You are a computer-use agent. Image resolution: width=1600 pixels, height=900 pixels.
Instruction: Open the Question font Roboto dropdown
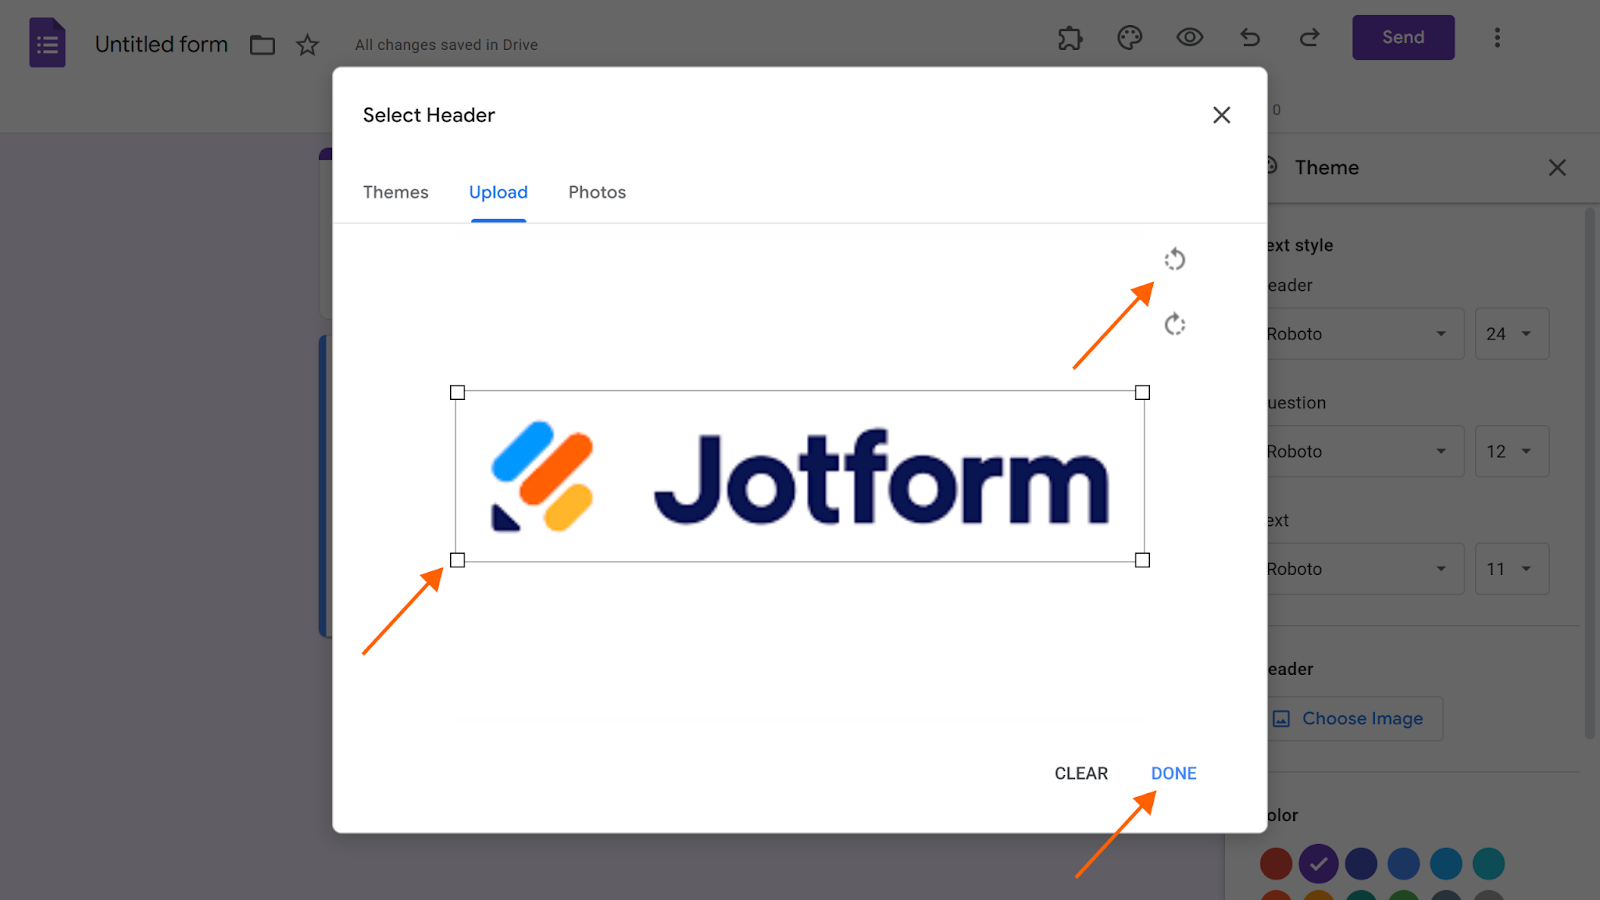pos(1363,452)
